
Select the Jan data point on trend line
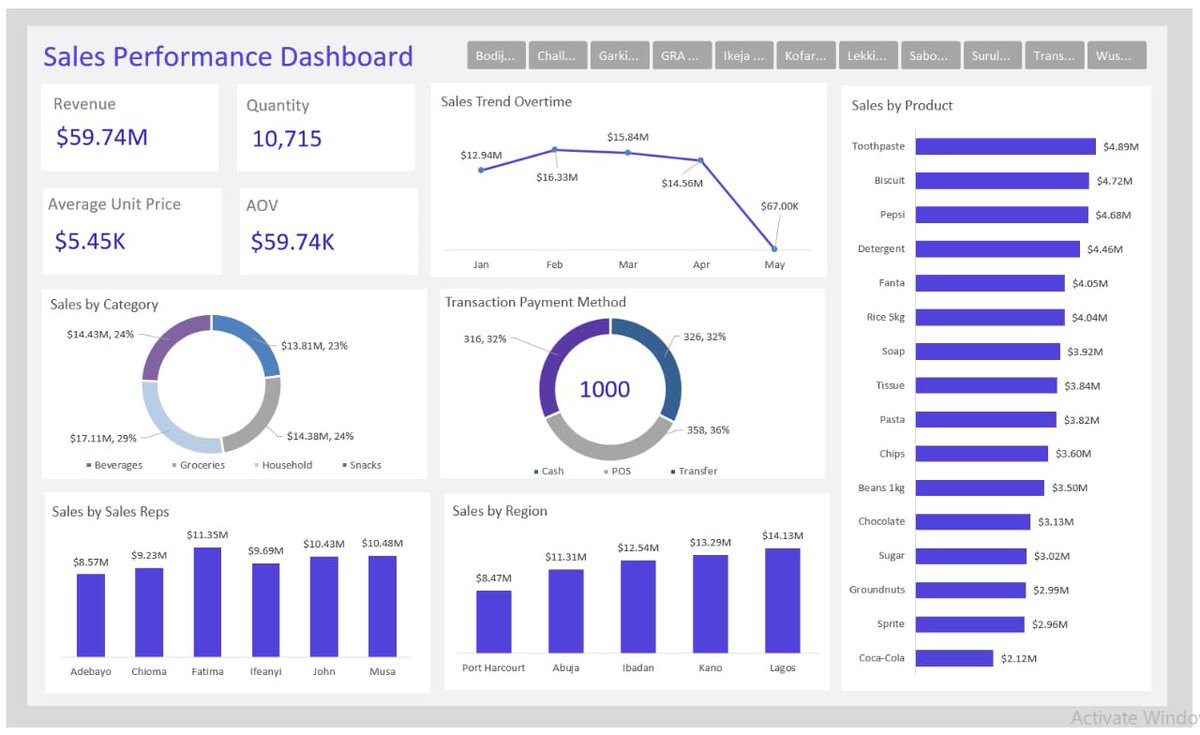pos(481,170)
